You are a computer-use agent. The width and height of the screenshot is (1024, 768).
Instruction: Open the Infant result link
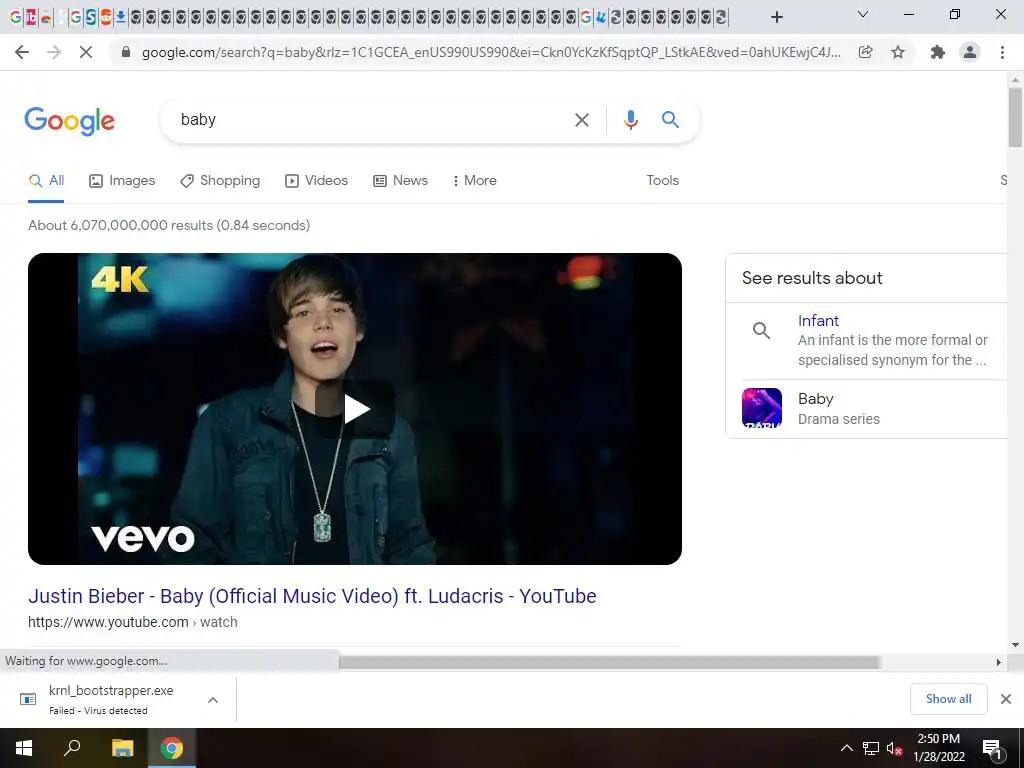click(818, 321)
